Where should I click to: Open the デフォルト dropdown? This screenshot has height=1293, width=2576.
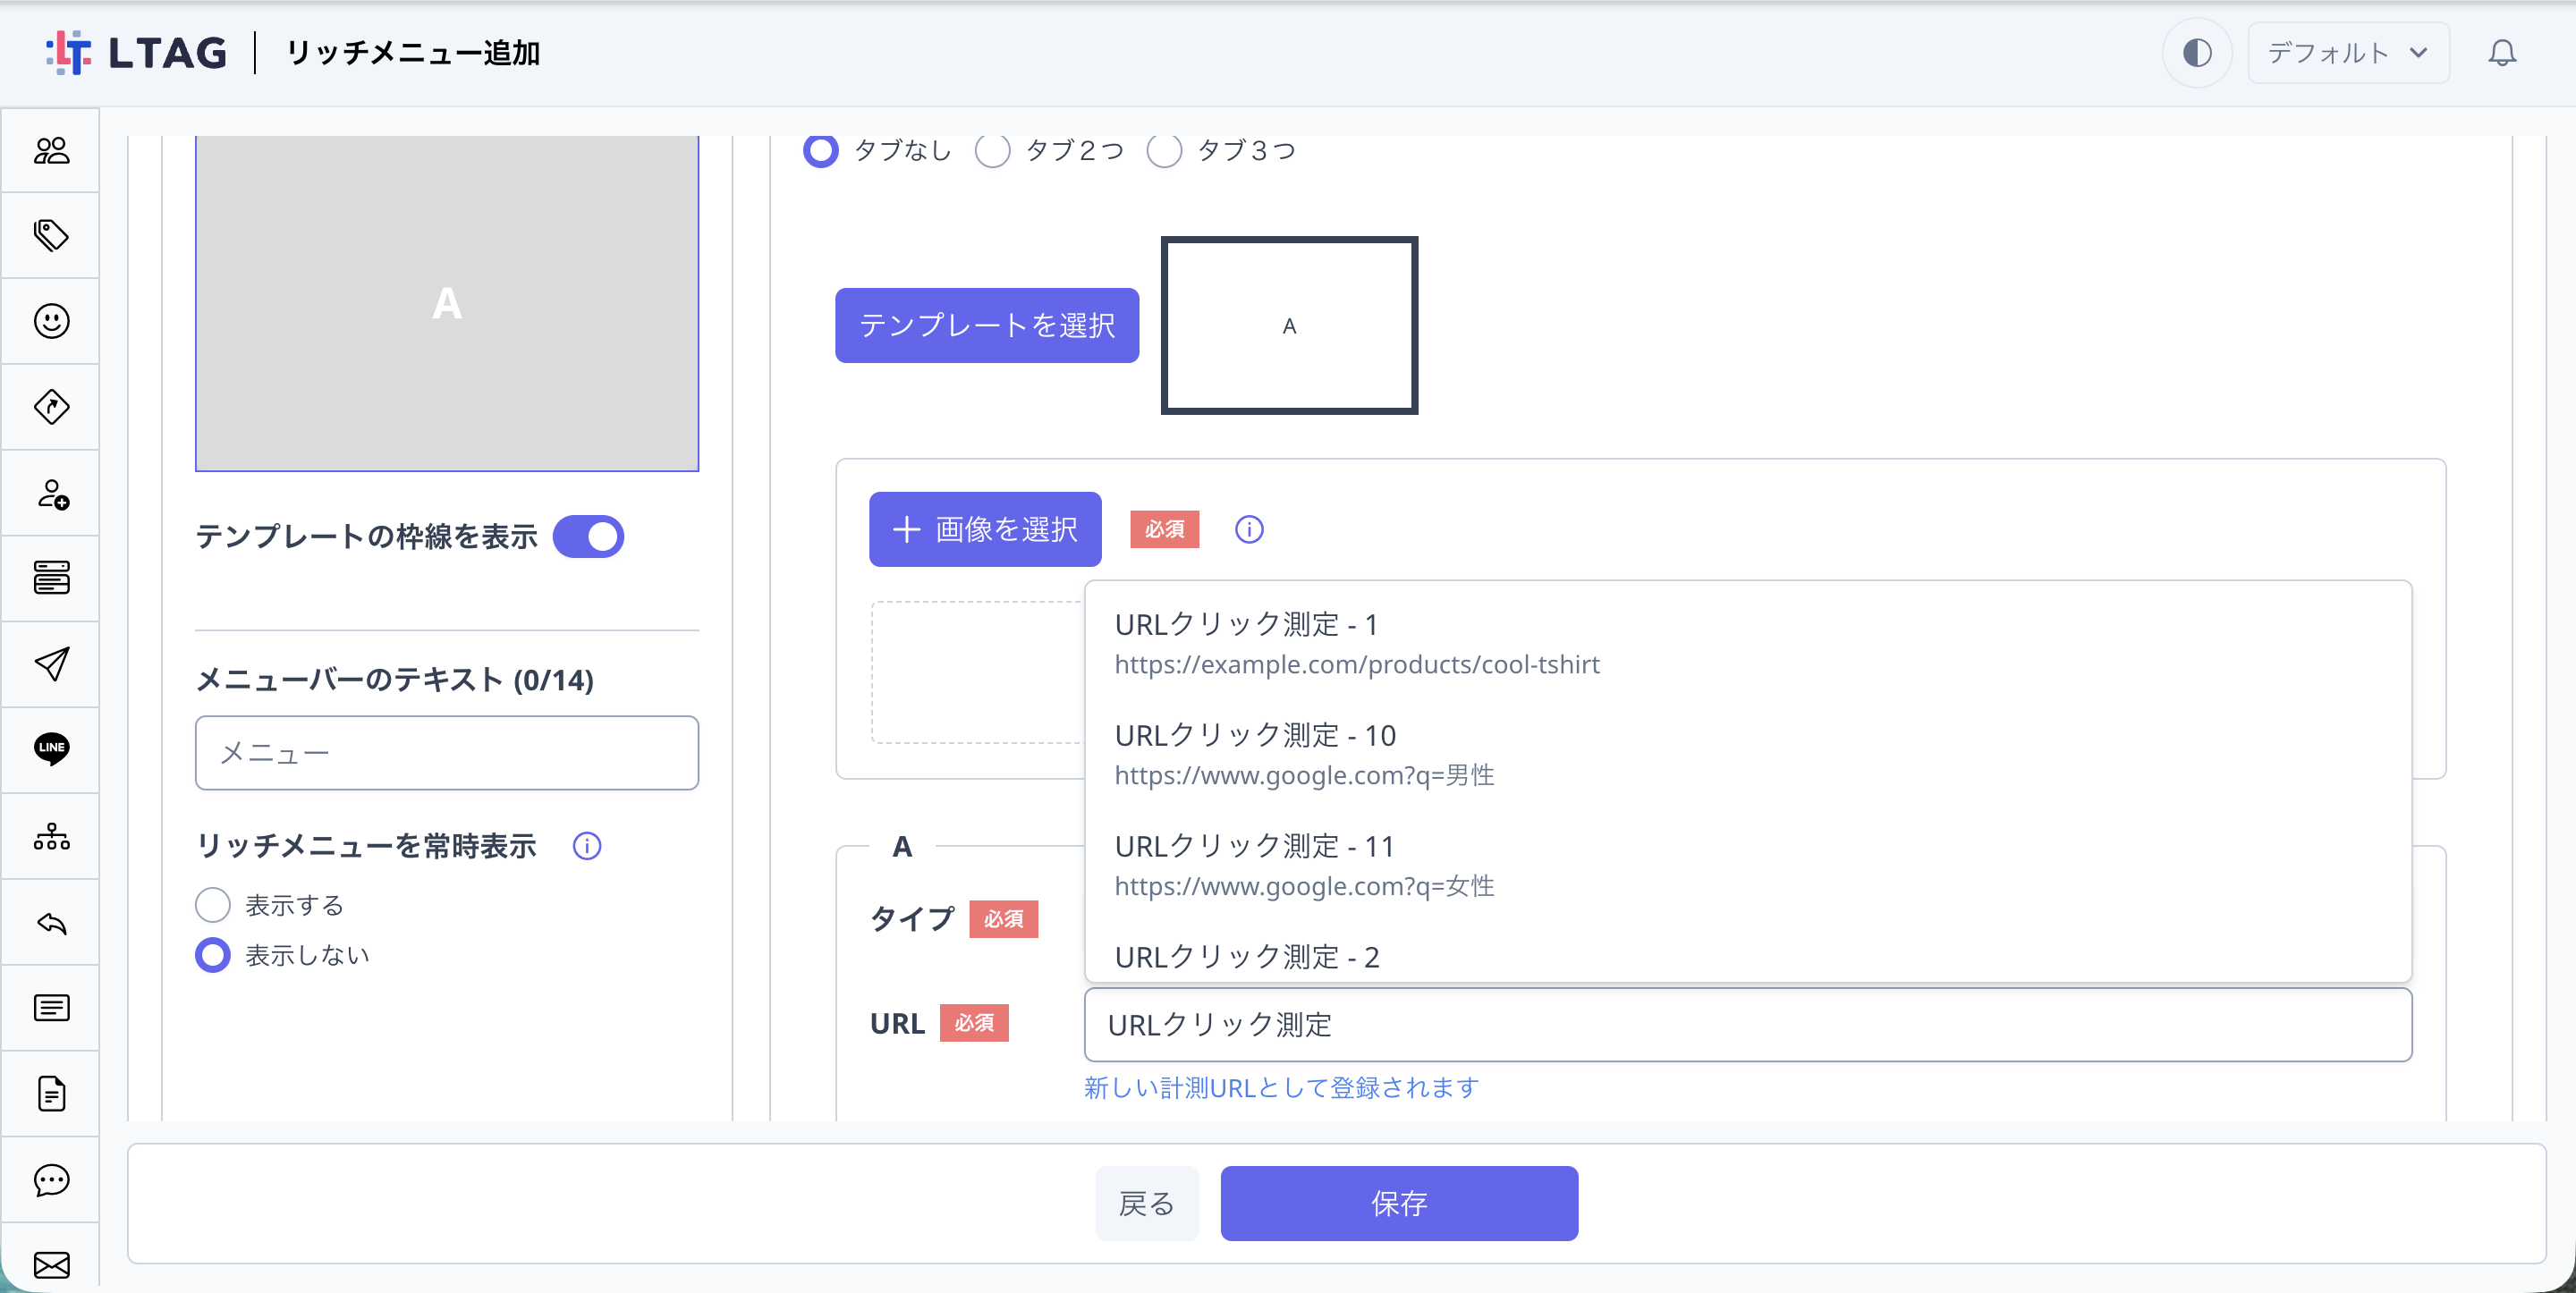coord(2347,53)
